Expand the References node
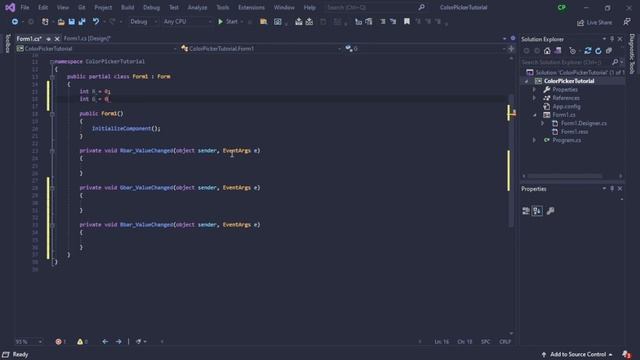Image resolution: width=640 pixels, height=360 pixels. pos(534,98)
